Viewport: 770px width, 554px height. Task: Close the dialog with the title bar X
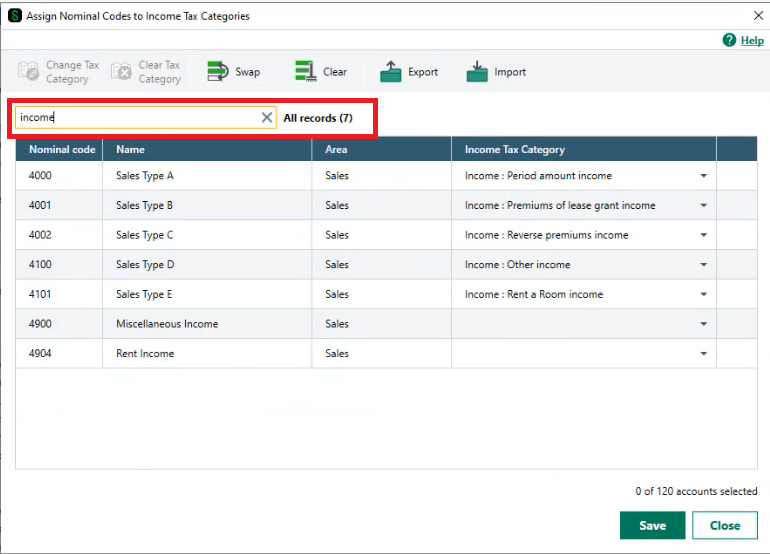pos(758,16)
